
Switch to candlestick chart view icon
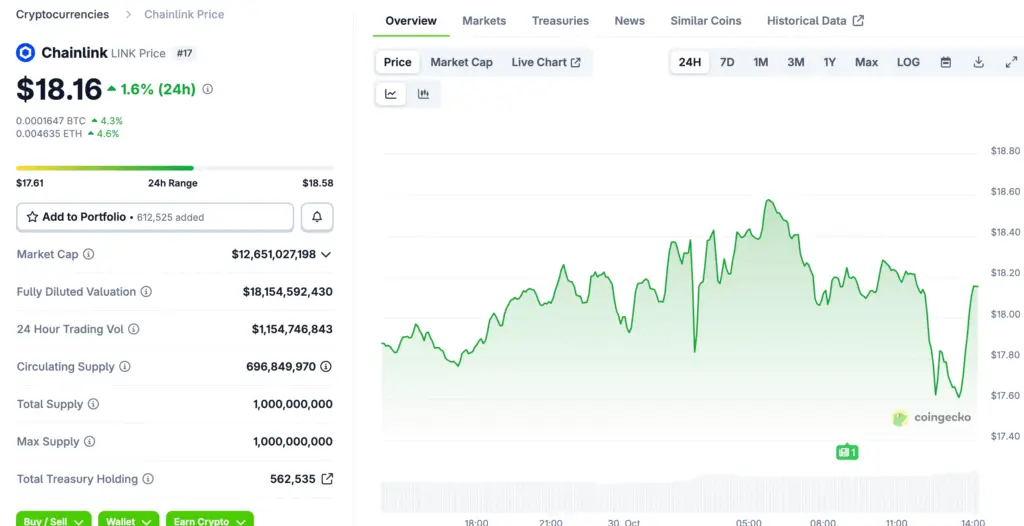pos(423,94)
